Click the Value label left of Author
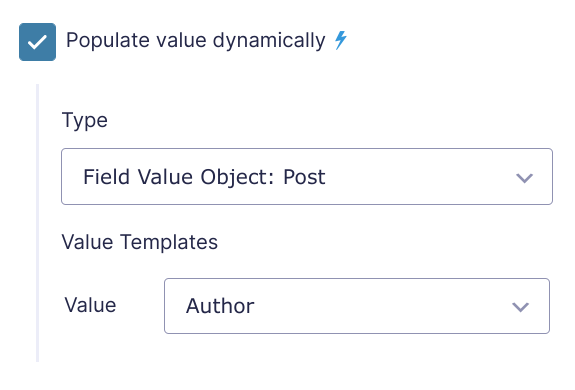The image size is (575, 390). pyautogui.click(x=90, y=305)
